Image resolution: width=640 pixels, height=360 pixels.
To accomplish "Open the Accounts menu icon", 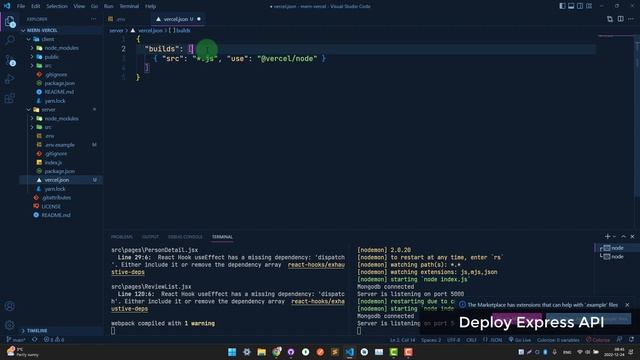I will (x=10, y=306).
